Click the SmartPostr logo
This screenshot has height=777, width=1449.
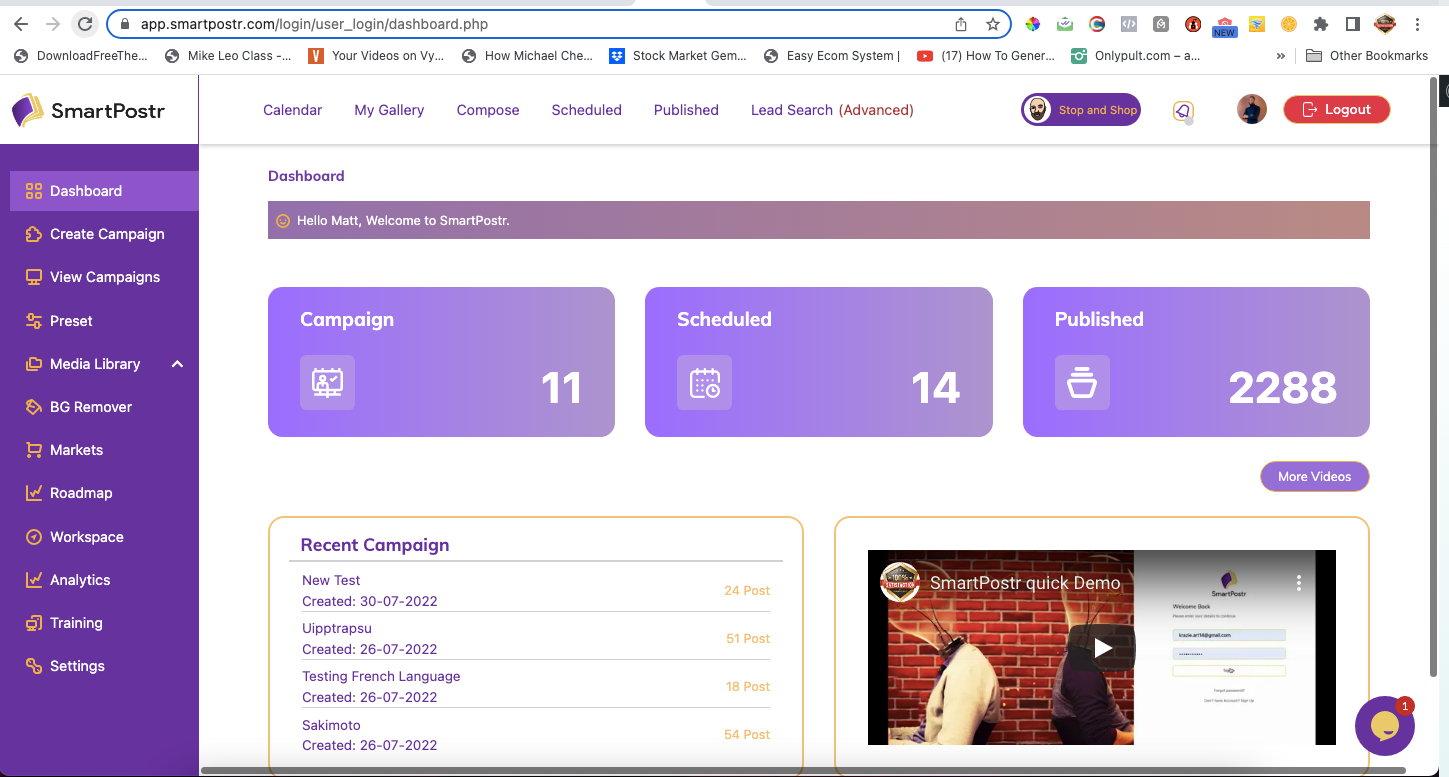89,110
